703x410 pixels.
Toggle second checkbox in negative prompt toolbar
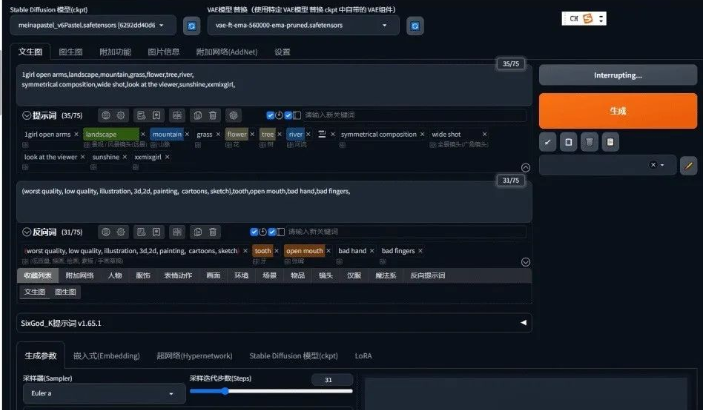[x=272, y=232]
